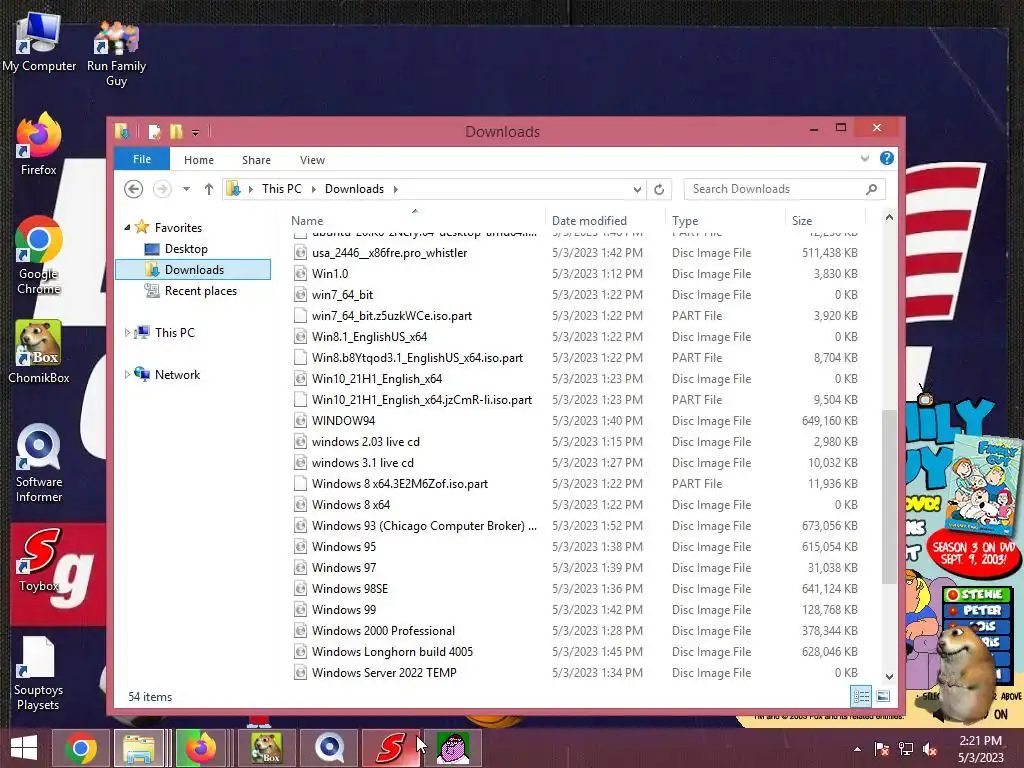The image size is (1024, 768).
Task: Open ChomikBox desktop shortcut
Action: point(39,351)
